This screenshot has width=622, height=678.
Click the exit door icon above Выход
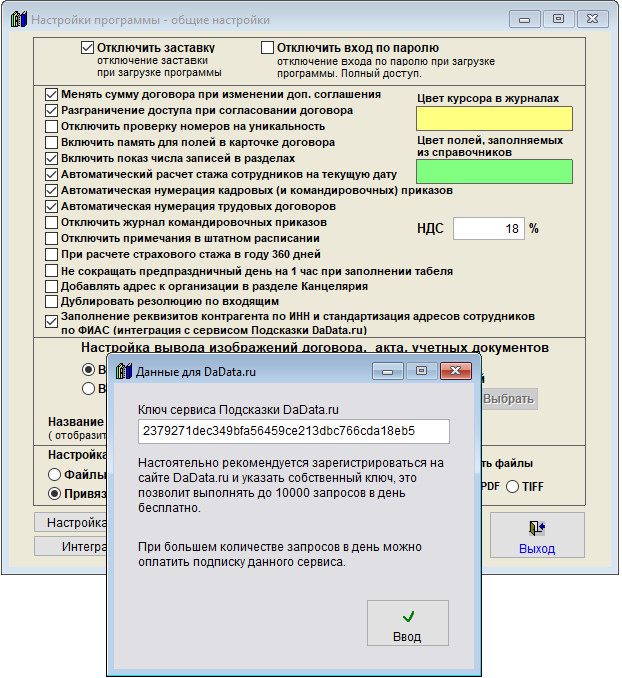[x=537, y=528]
